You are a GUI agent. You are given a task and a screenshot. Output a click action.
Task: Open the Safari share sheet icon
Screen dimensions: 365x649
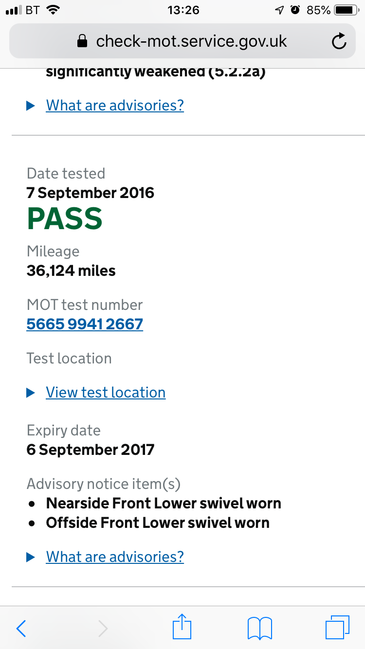pos(182,627)
